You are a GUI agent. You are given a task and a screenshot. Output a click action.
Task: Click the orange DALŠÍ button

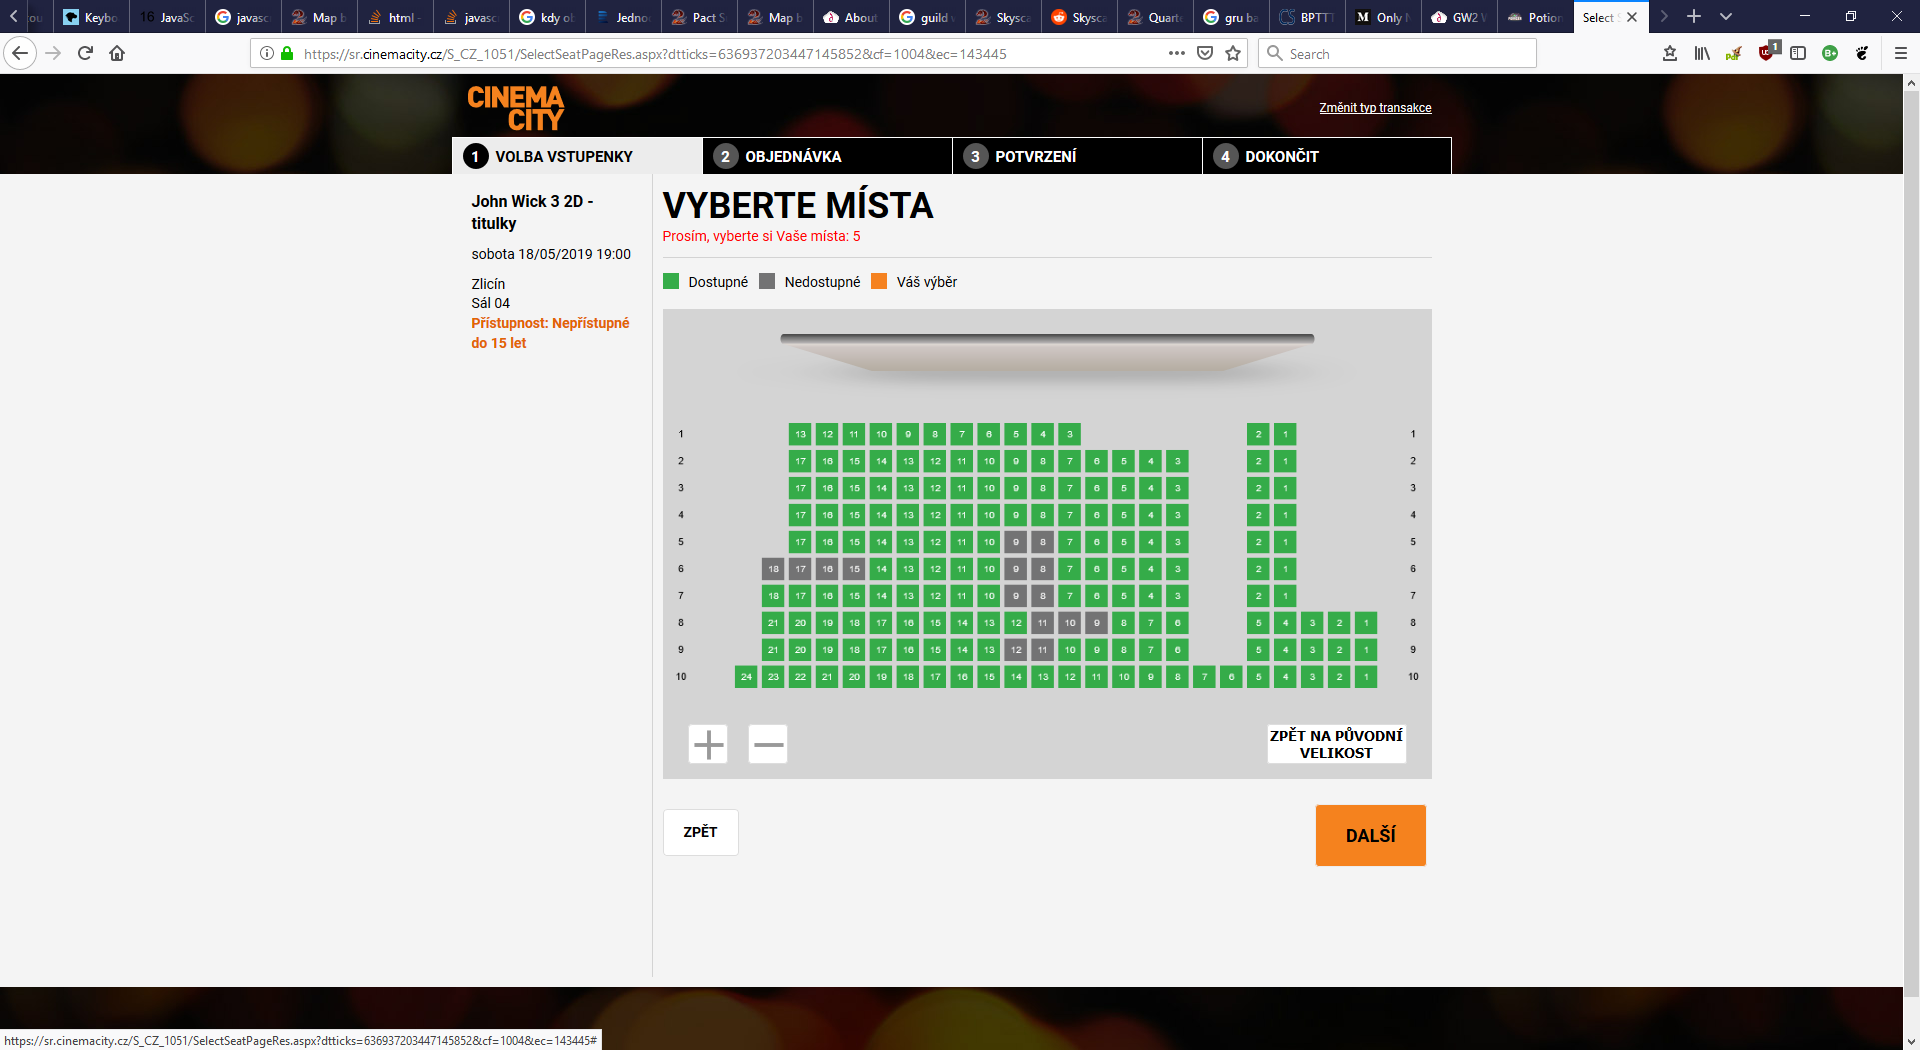click(x=1371, y=835)
